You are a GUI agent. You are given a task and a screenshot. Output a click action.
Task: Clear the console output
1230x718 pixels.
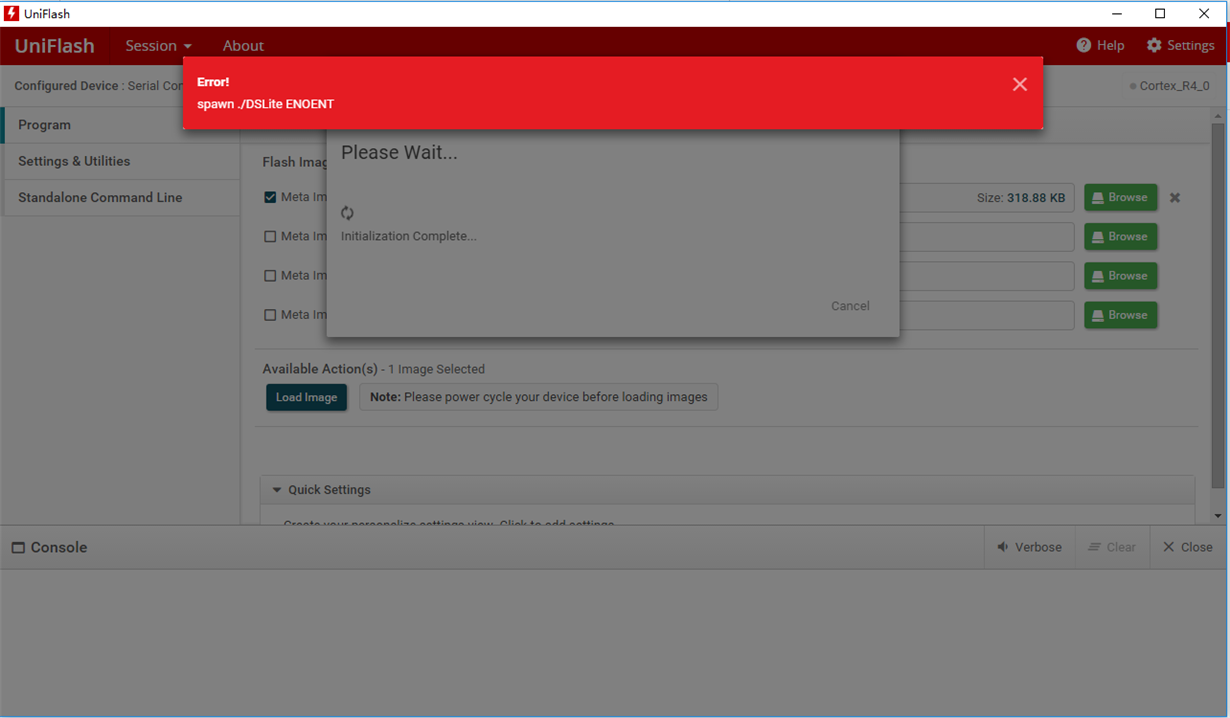(1112, 547)
